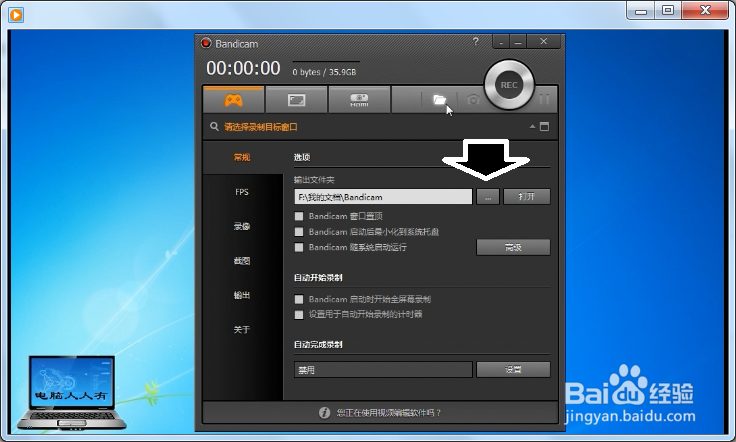Open the 录像 video settings section
The image size is (736, 442).
click(x=242, y=226)
